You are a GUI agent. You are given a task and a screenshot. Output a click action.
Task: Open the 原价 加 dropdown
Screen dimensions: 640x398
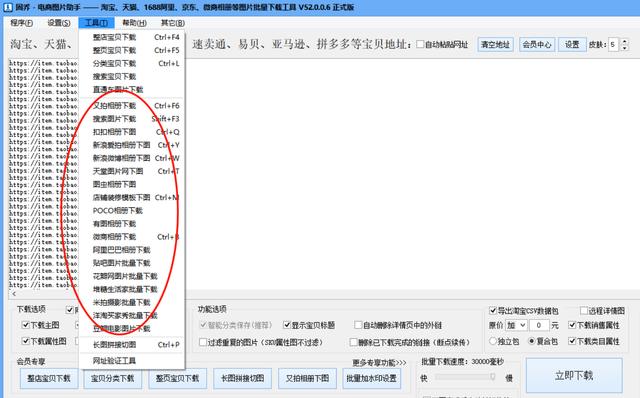pos(516,325)
